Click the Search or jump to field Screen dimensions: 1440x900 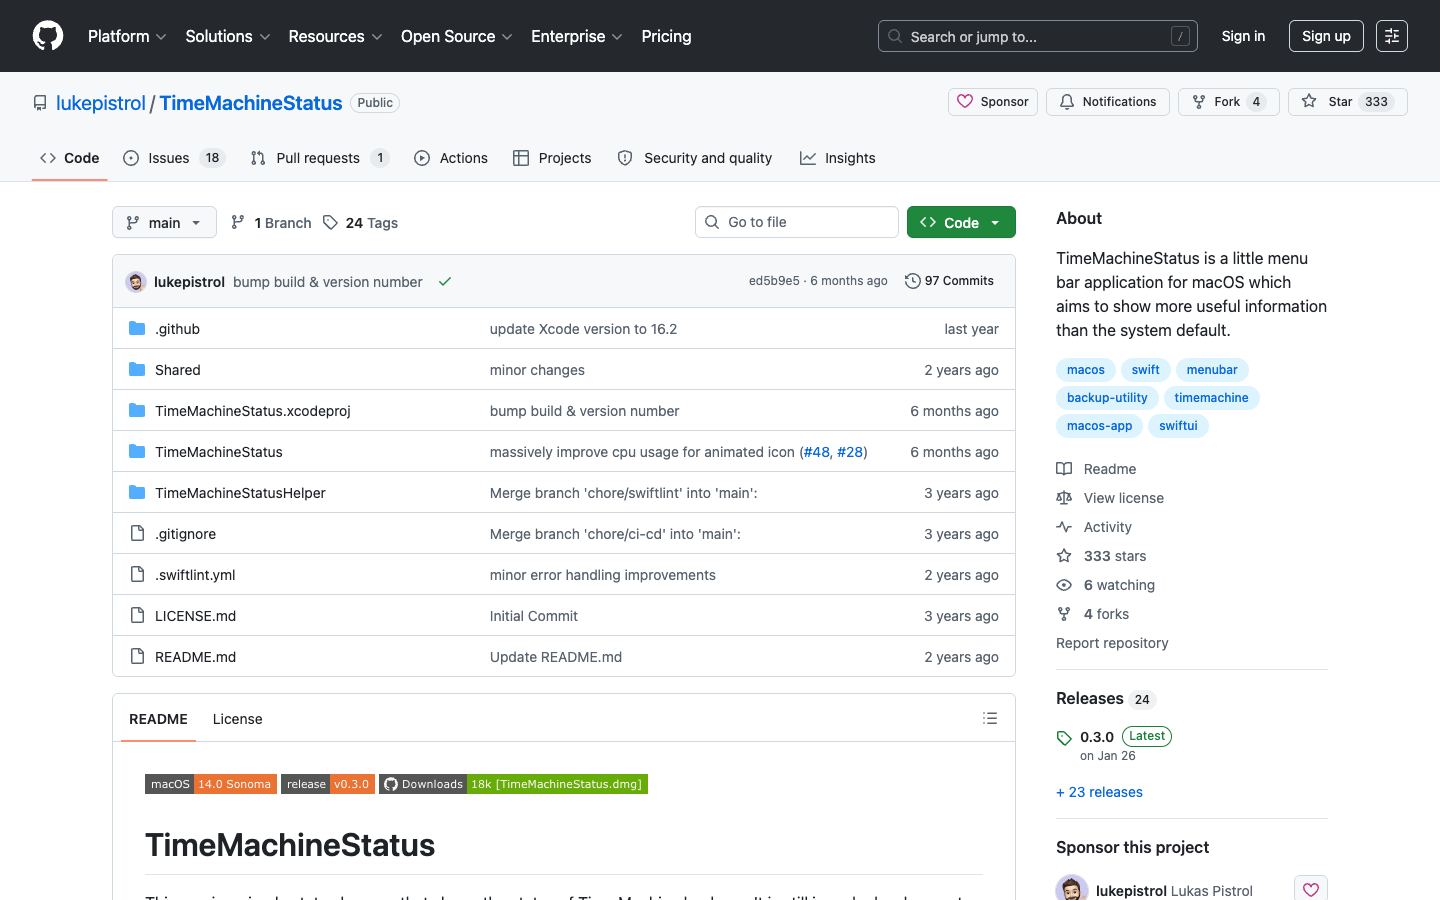coord(1038,36)
